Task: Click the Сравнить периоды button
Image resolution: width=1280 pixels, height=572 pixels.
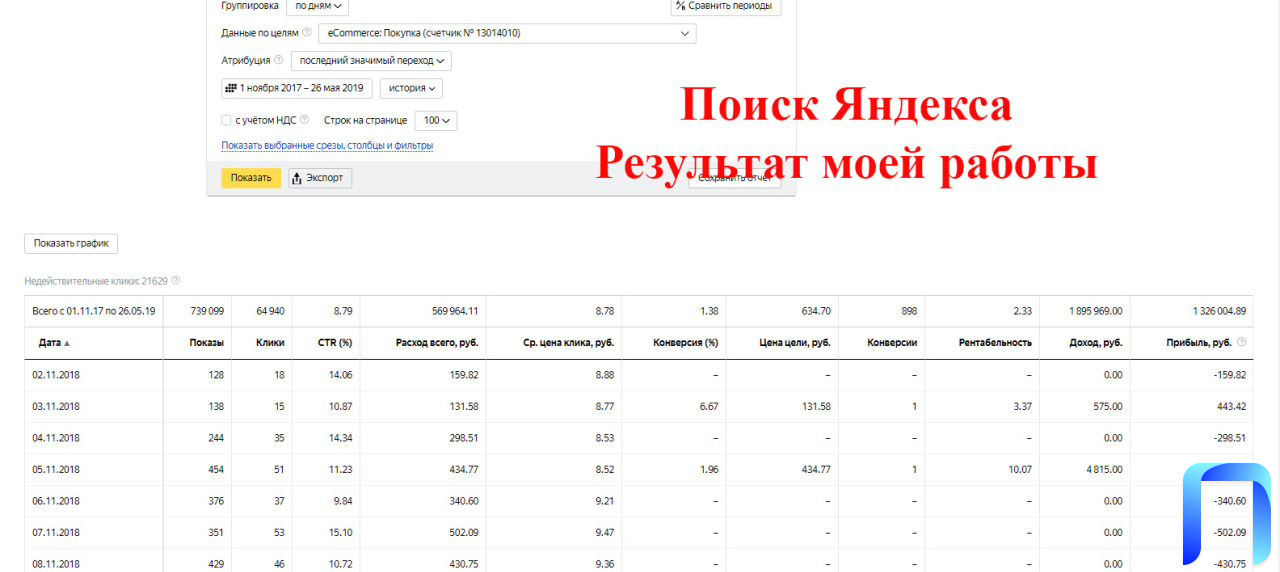Action: click(x=725, y=6)
